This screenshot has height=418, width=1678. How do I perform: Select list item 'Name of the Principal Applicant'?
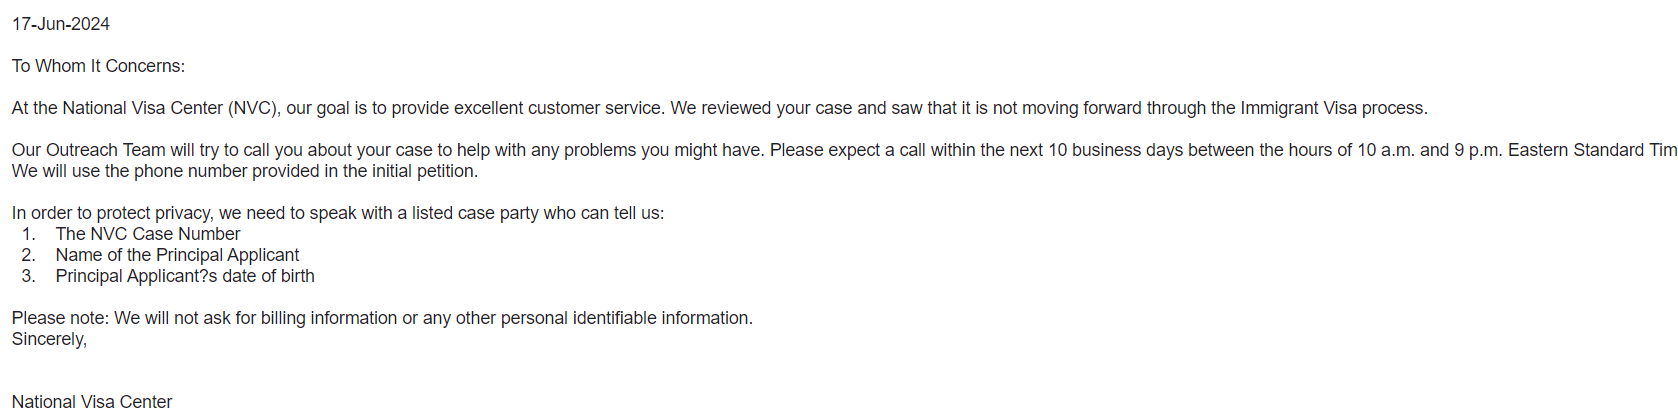pos(177,255)
